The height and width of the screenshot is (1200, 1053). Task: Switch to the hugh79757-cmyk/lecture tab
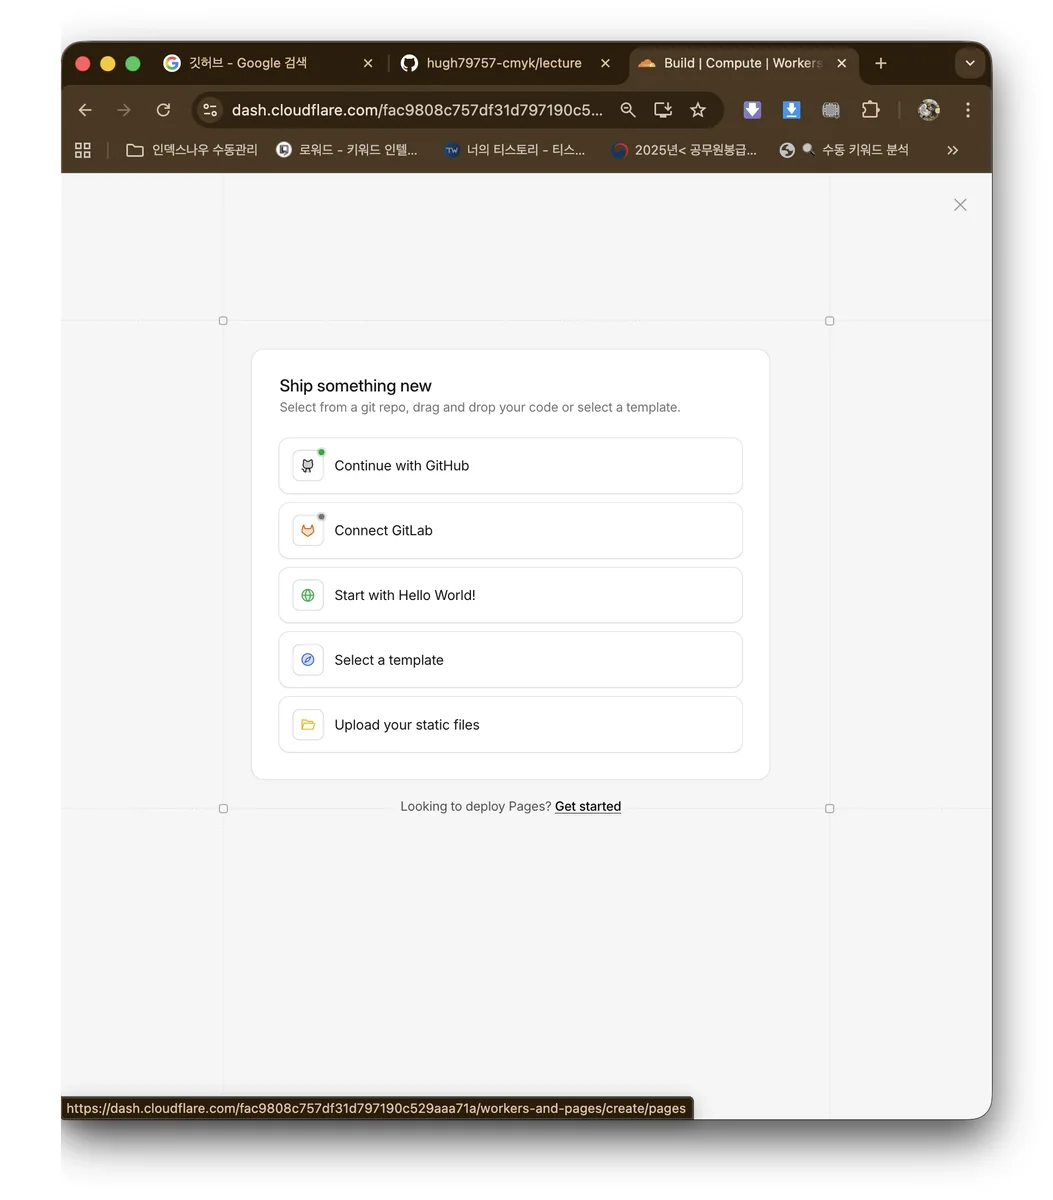(x=506, y=63)
